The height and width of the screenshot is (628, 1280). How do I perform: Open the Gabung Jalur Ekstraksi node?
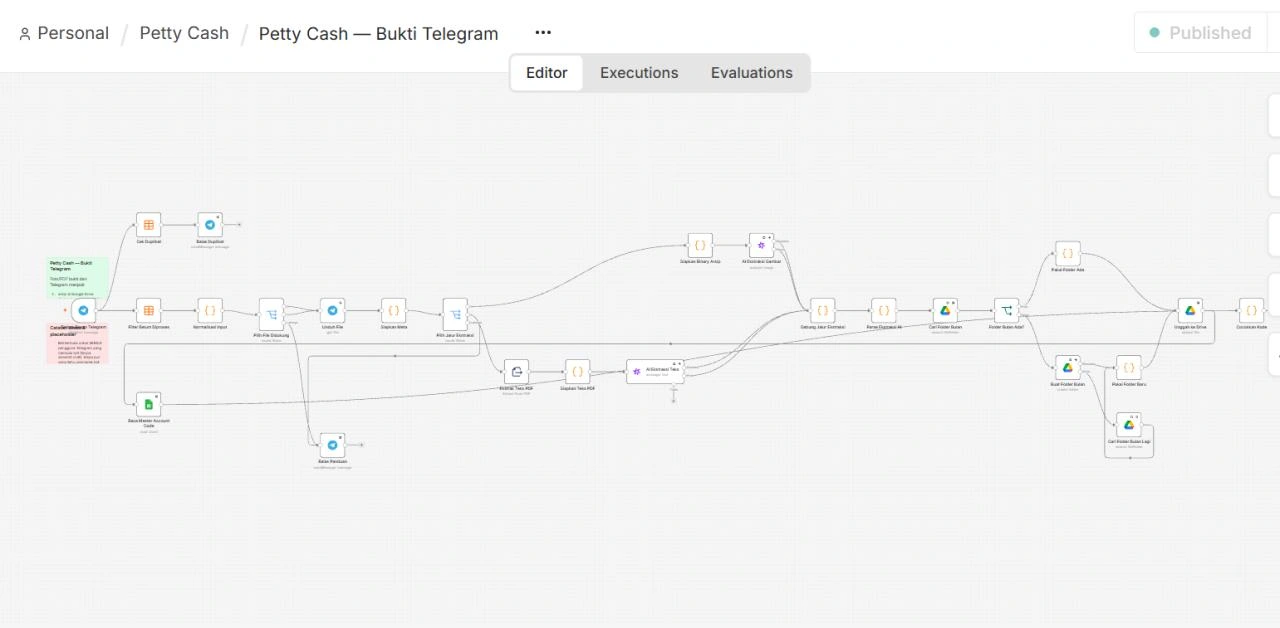click(x=823, y=310)
